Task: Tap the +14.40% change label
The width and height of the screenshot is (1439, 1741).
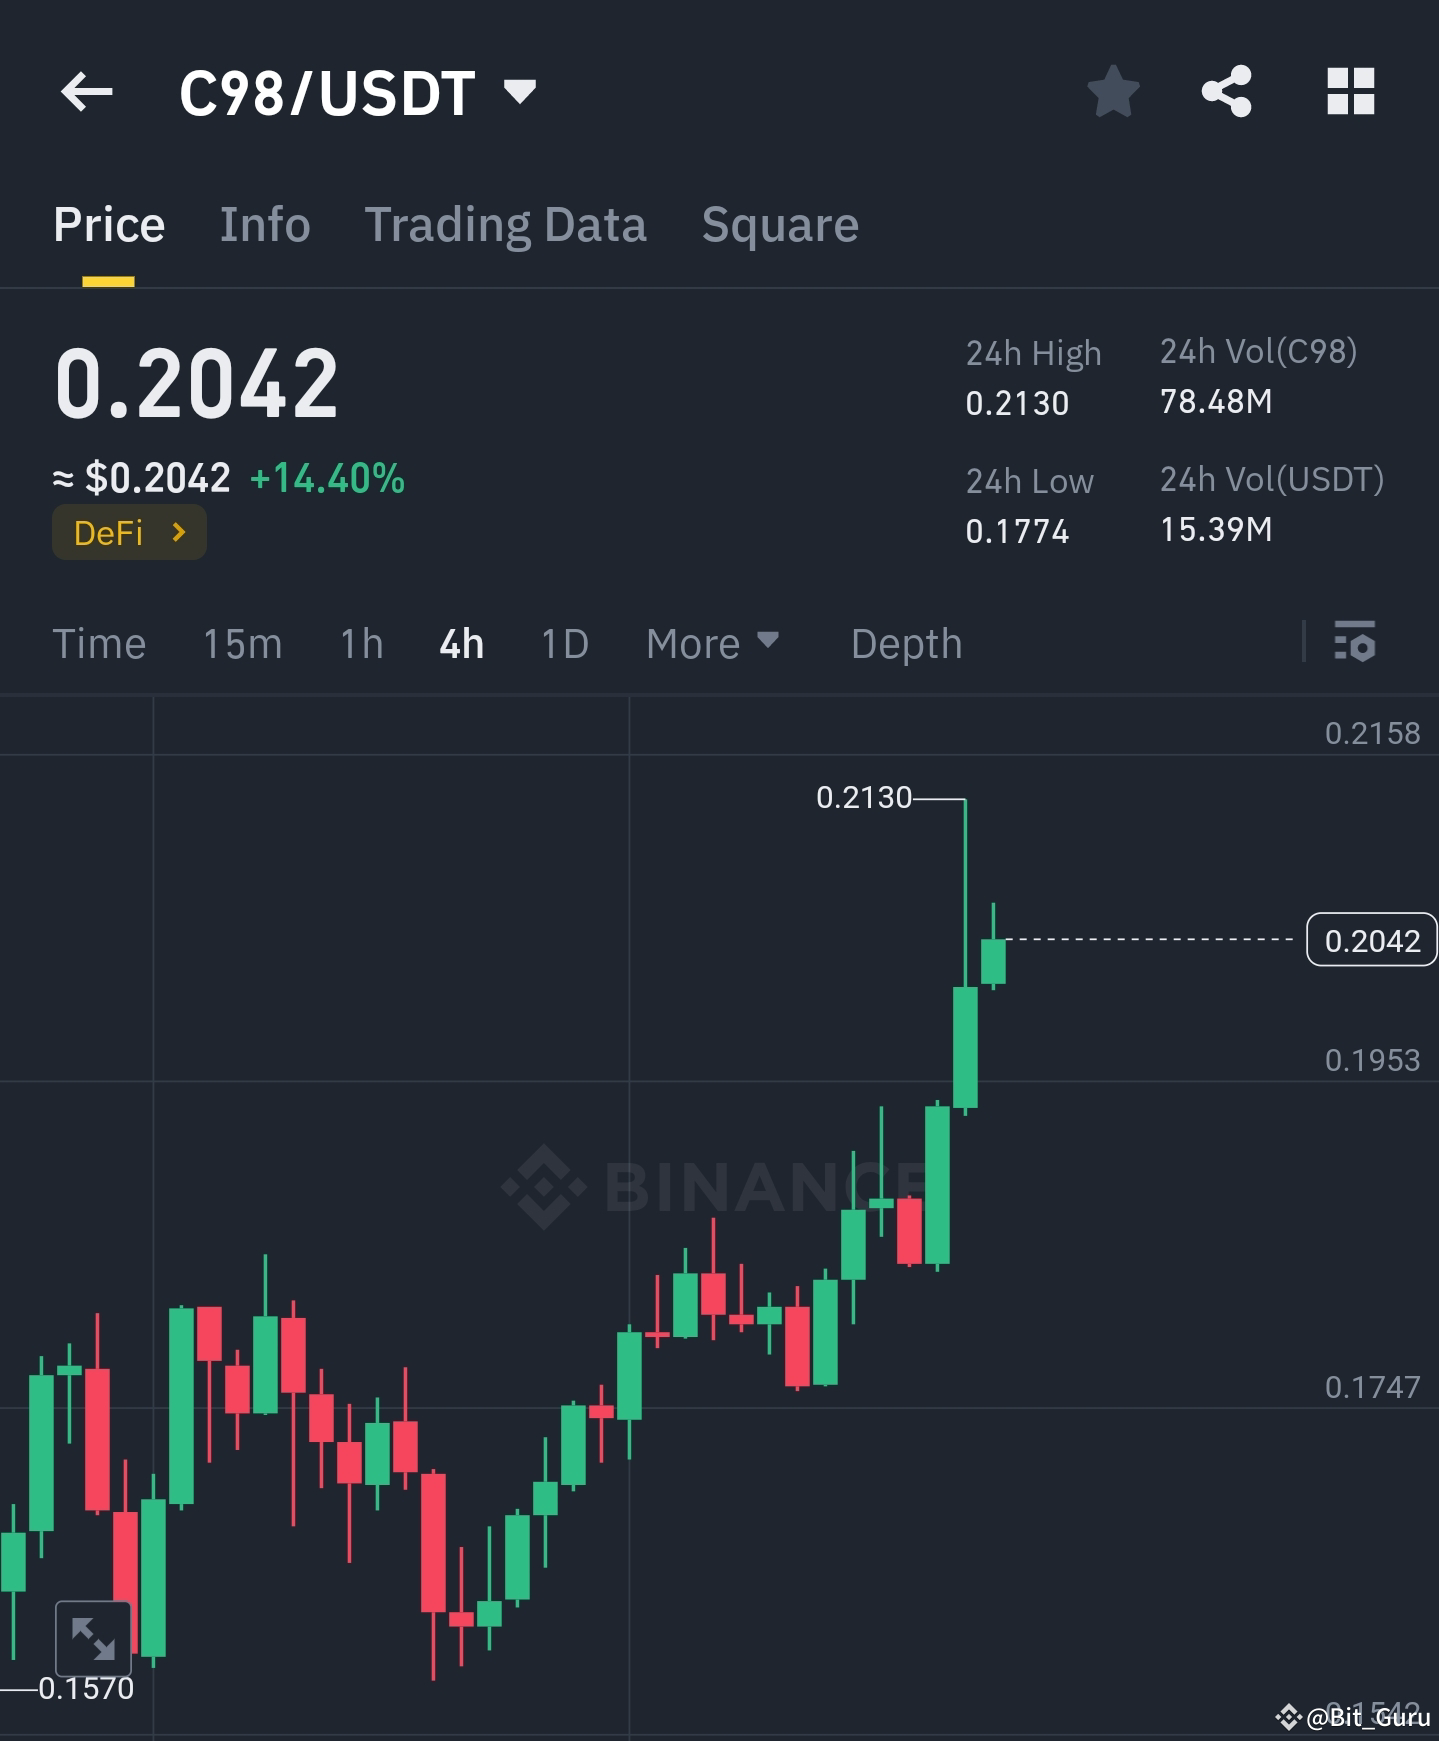Action: point(326,479)
